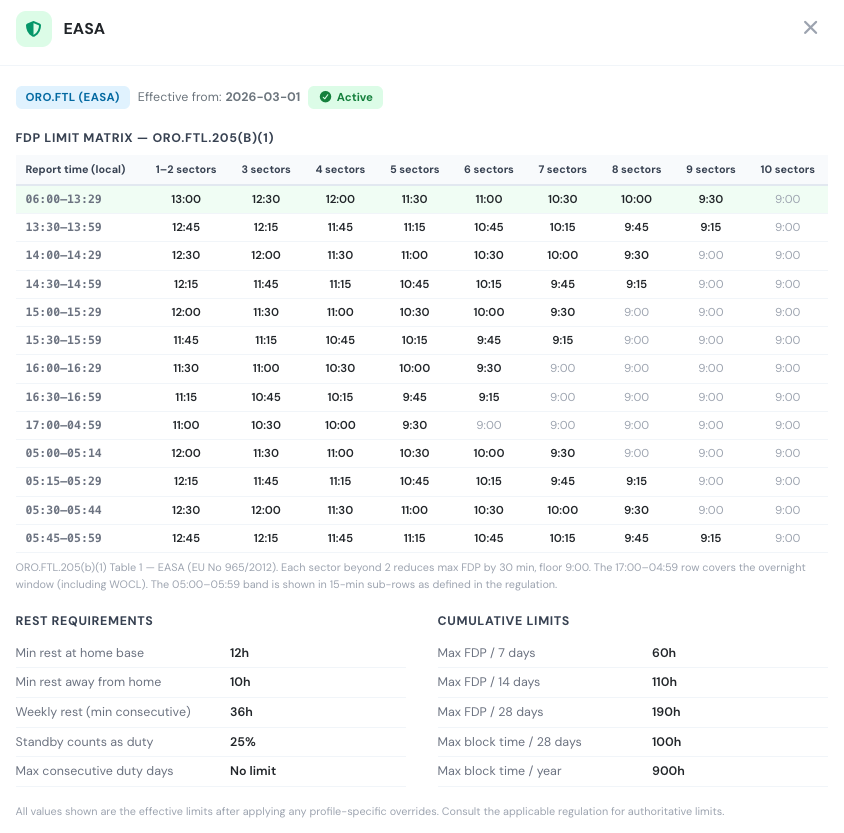Click the REST REQUIREMENTS heading
Viewport: 844px width, 833px height.
tap(84, 621)
